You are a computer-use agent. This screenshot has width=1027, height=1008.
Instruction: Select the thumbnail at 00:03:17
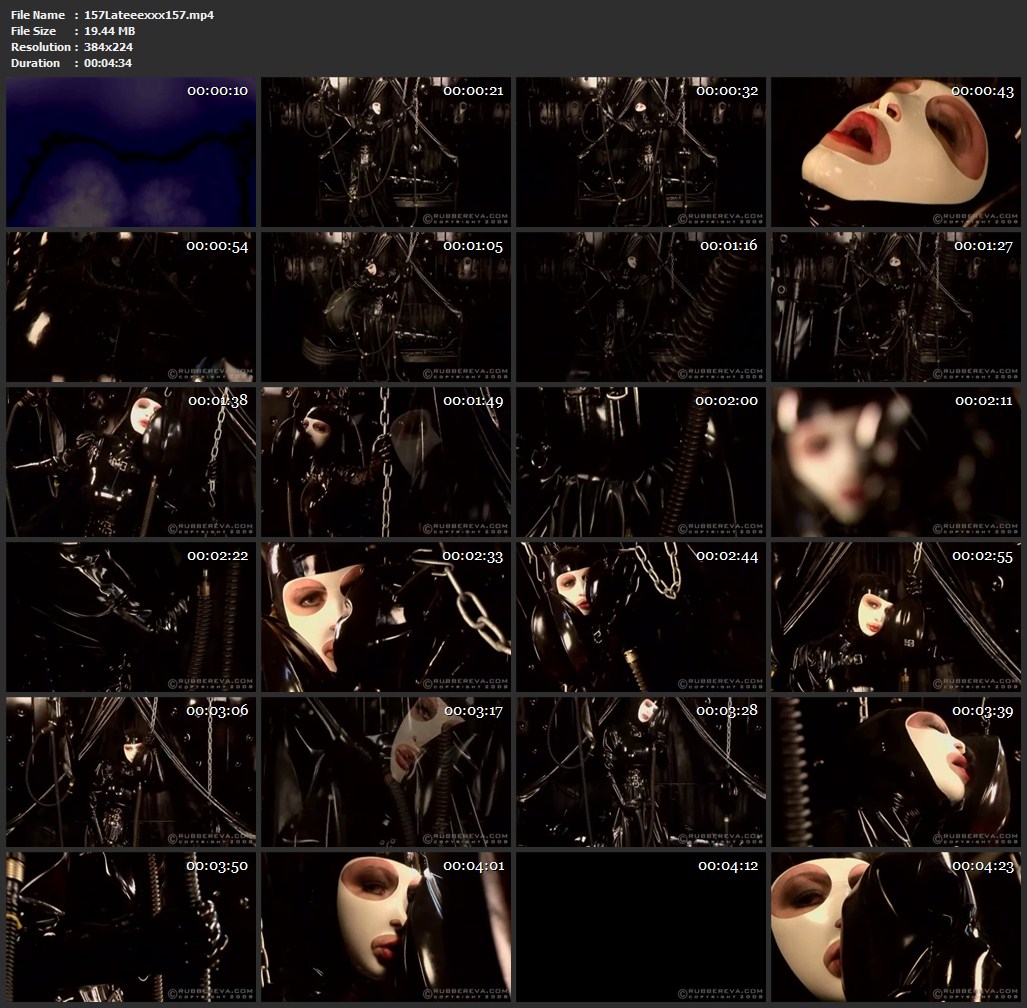(x=386, y=772)
